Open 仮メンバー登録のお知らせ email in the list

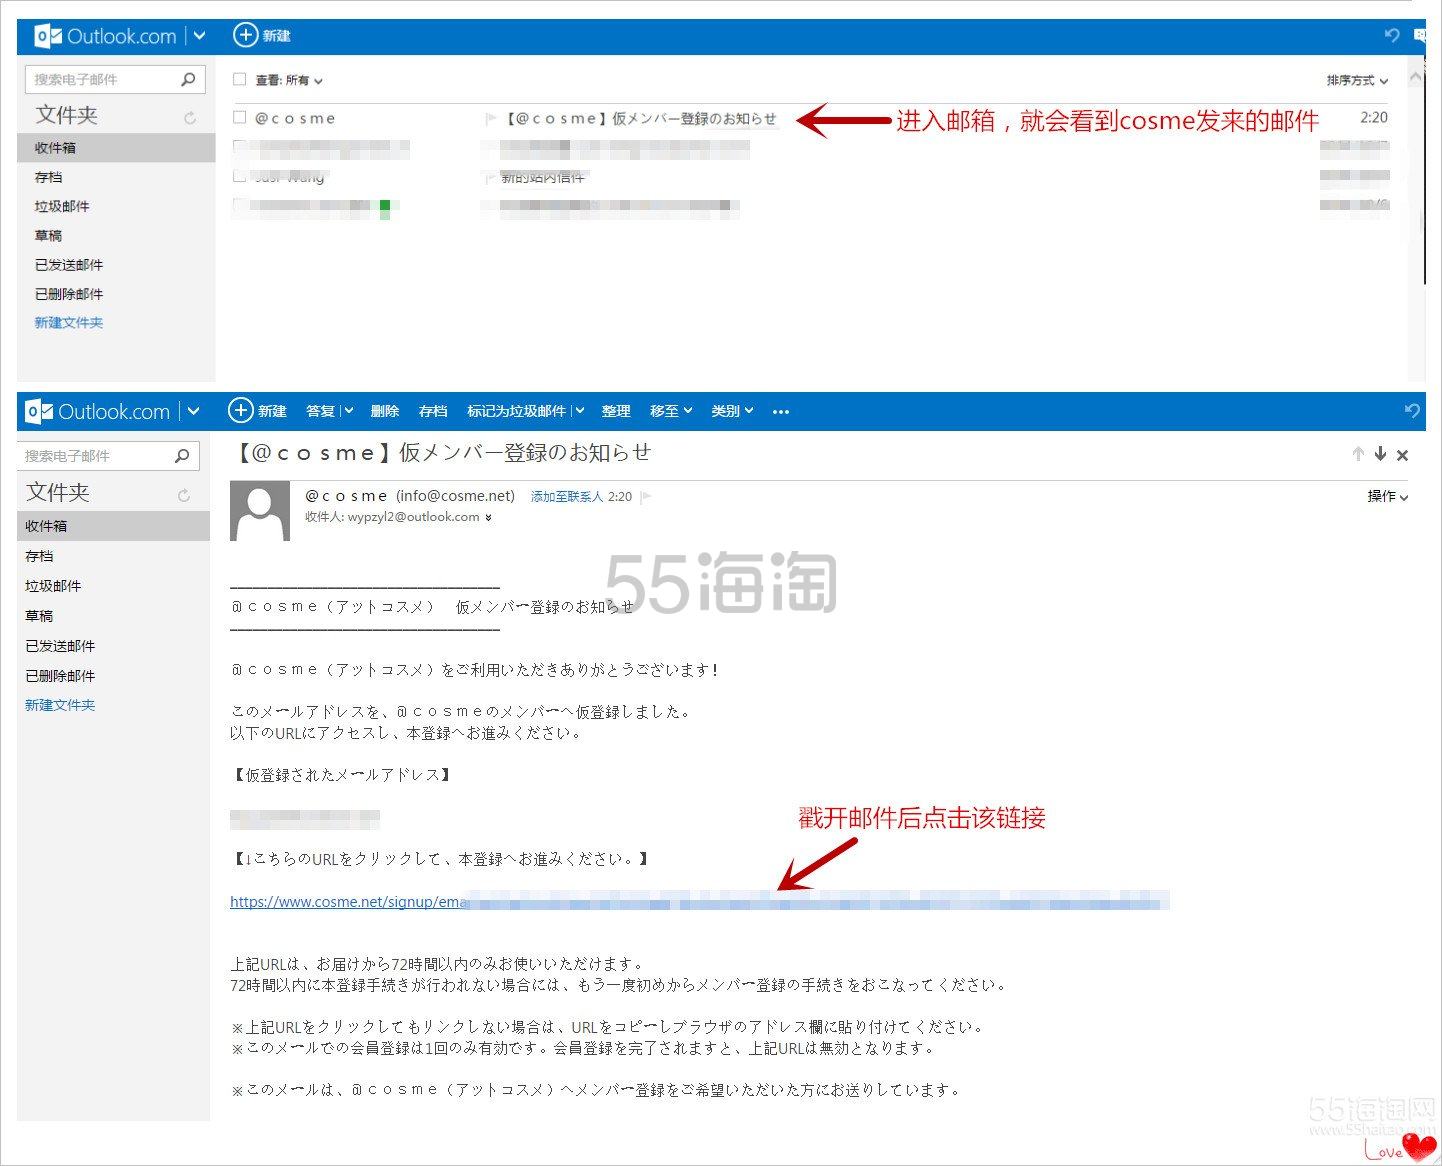pyautogui.click(x=640, y=118)
